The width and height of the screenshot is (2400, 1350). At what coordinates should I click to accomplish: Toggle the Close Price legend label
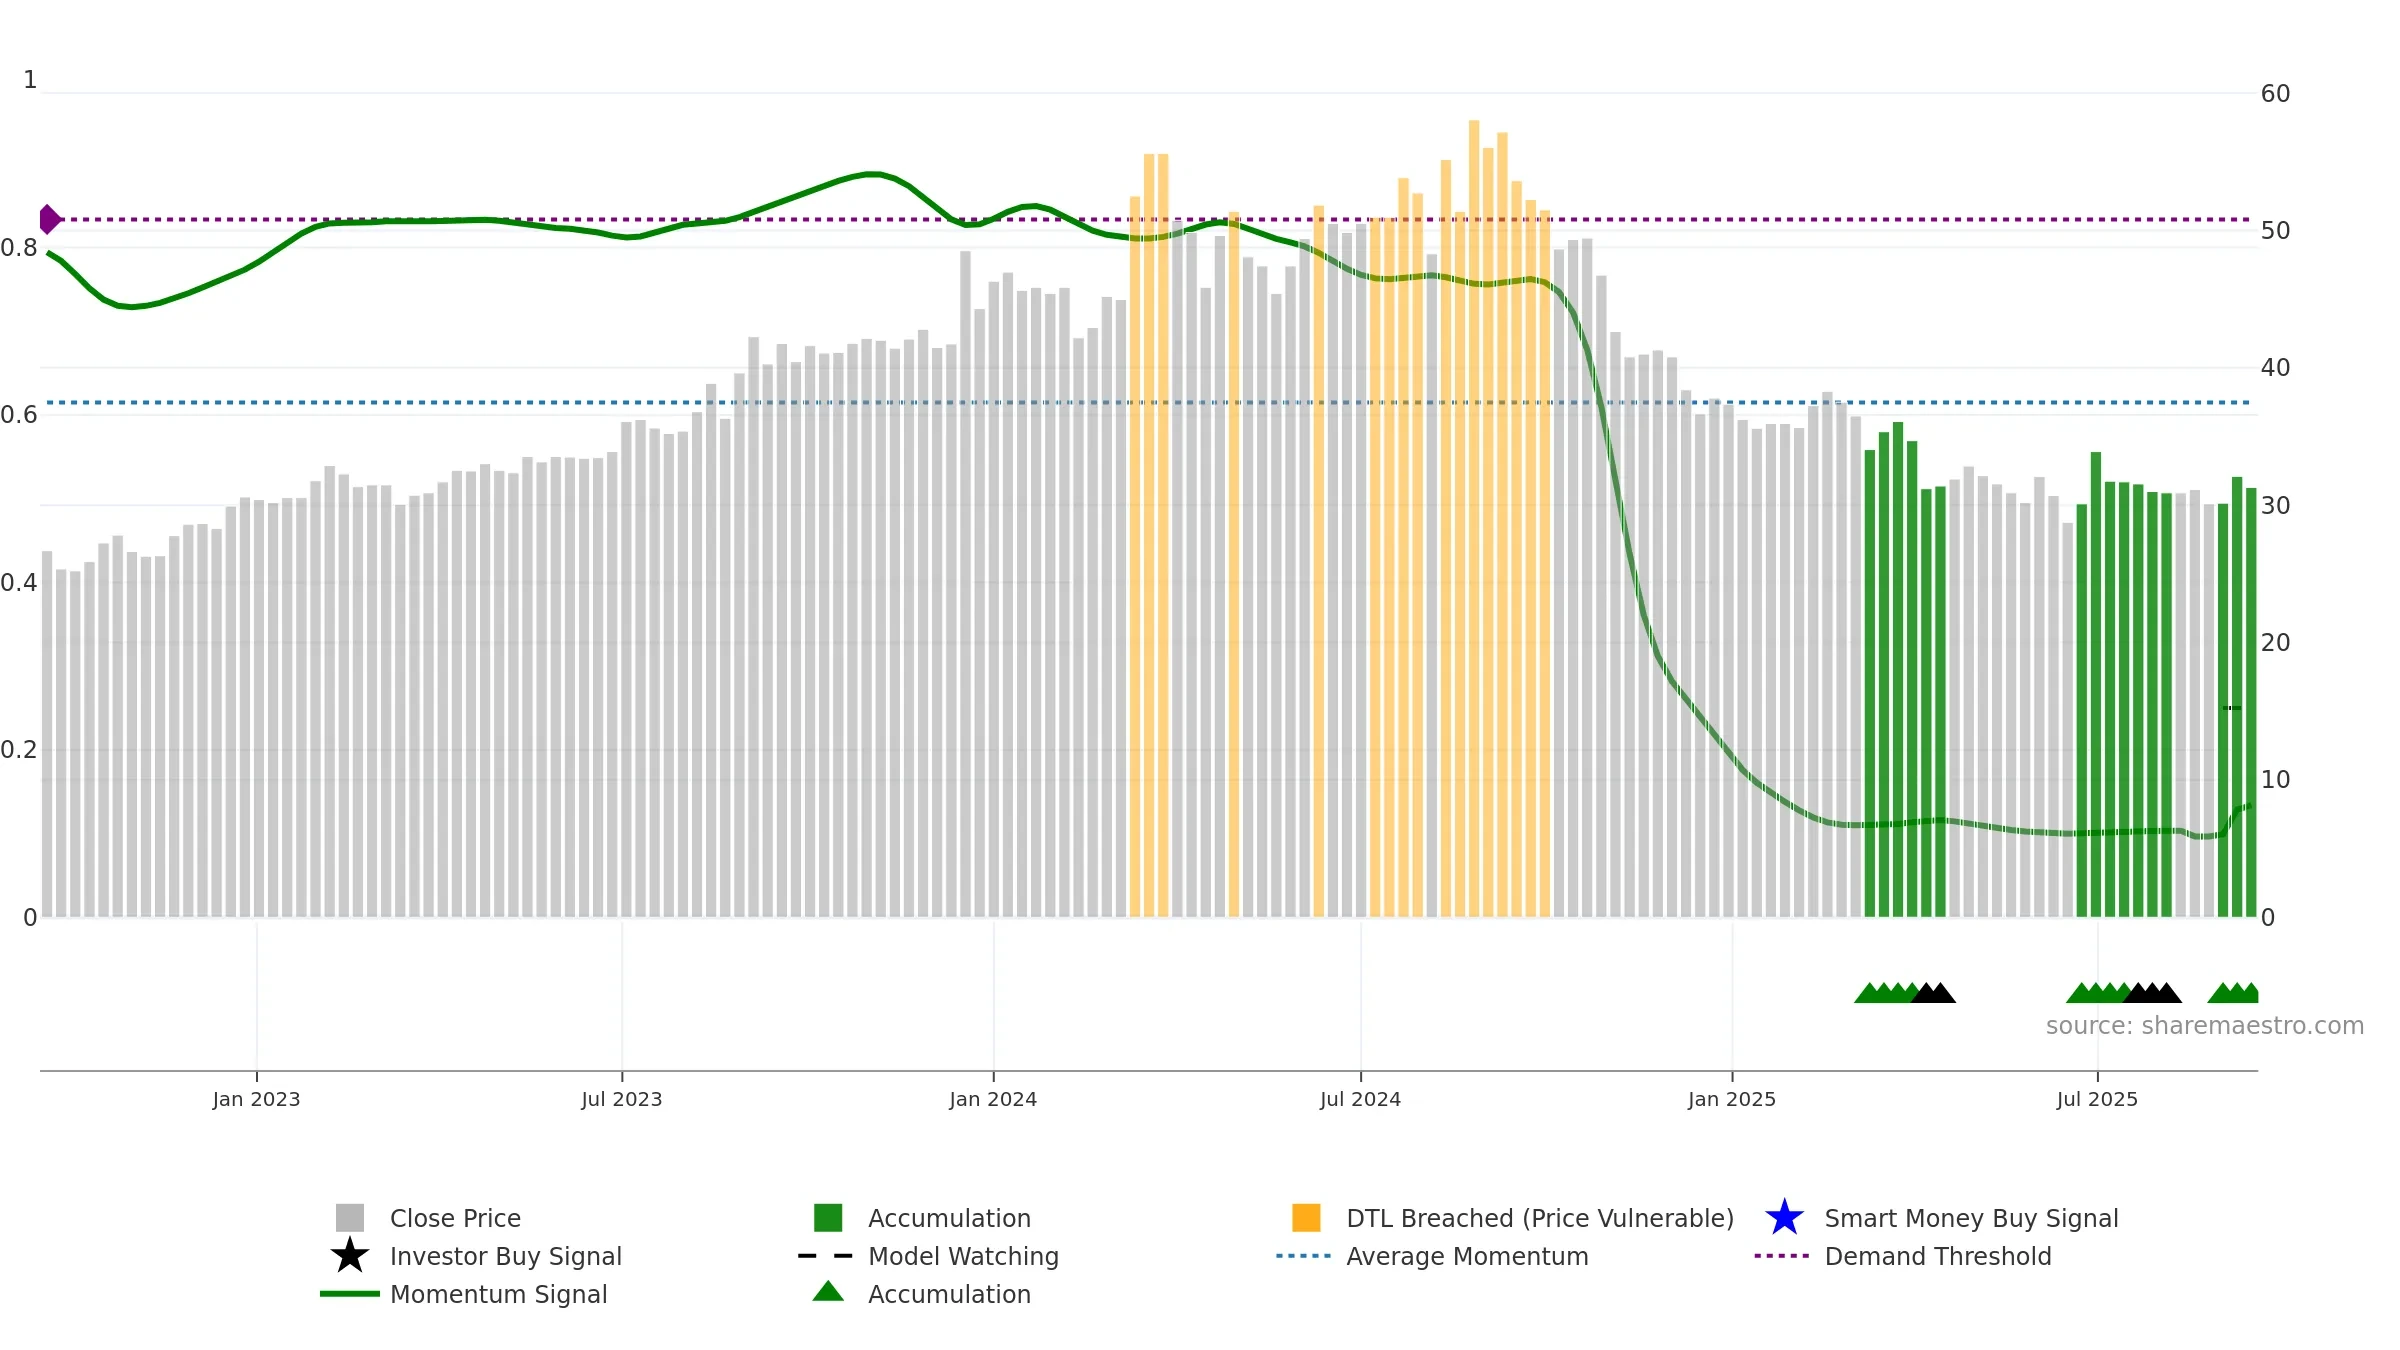point(455,1218)
